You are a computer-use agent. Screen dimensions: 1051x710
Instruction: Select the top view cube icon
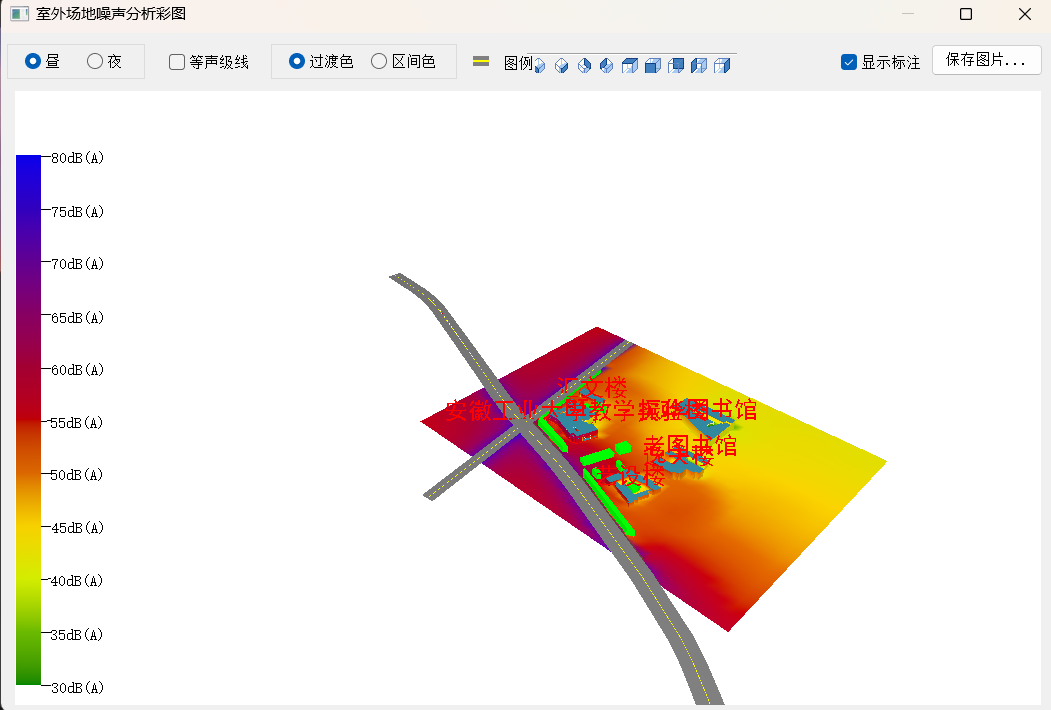(630, 65)
